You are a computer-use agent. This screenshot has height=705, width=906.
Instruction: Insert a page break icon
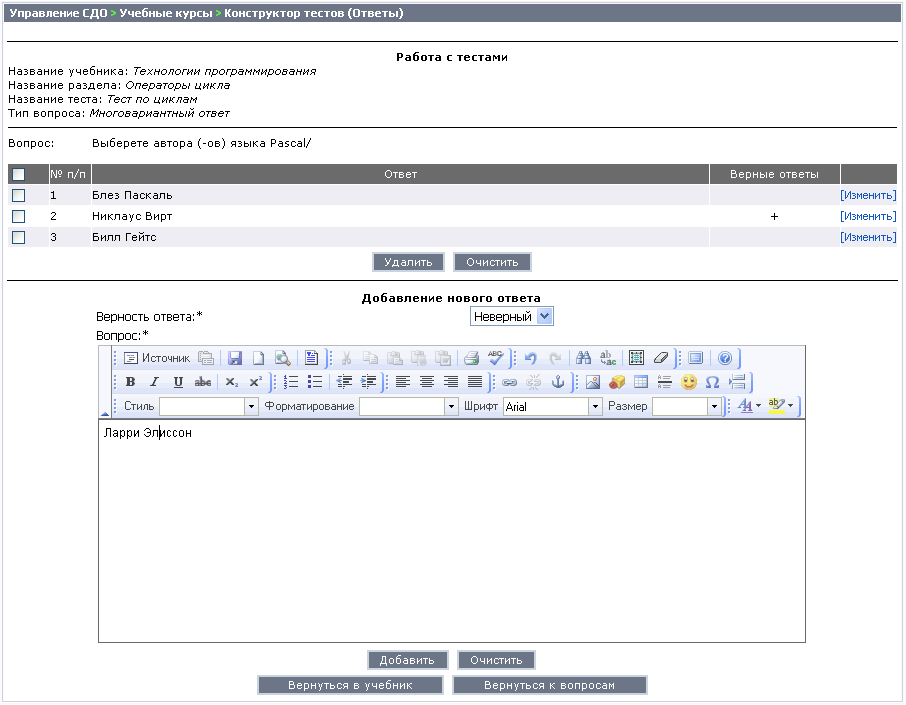click(x=737, y=382)
